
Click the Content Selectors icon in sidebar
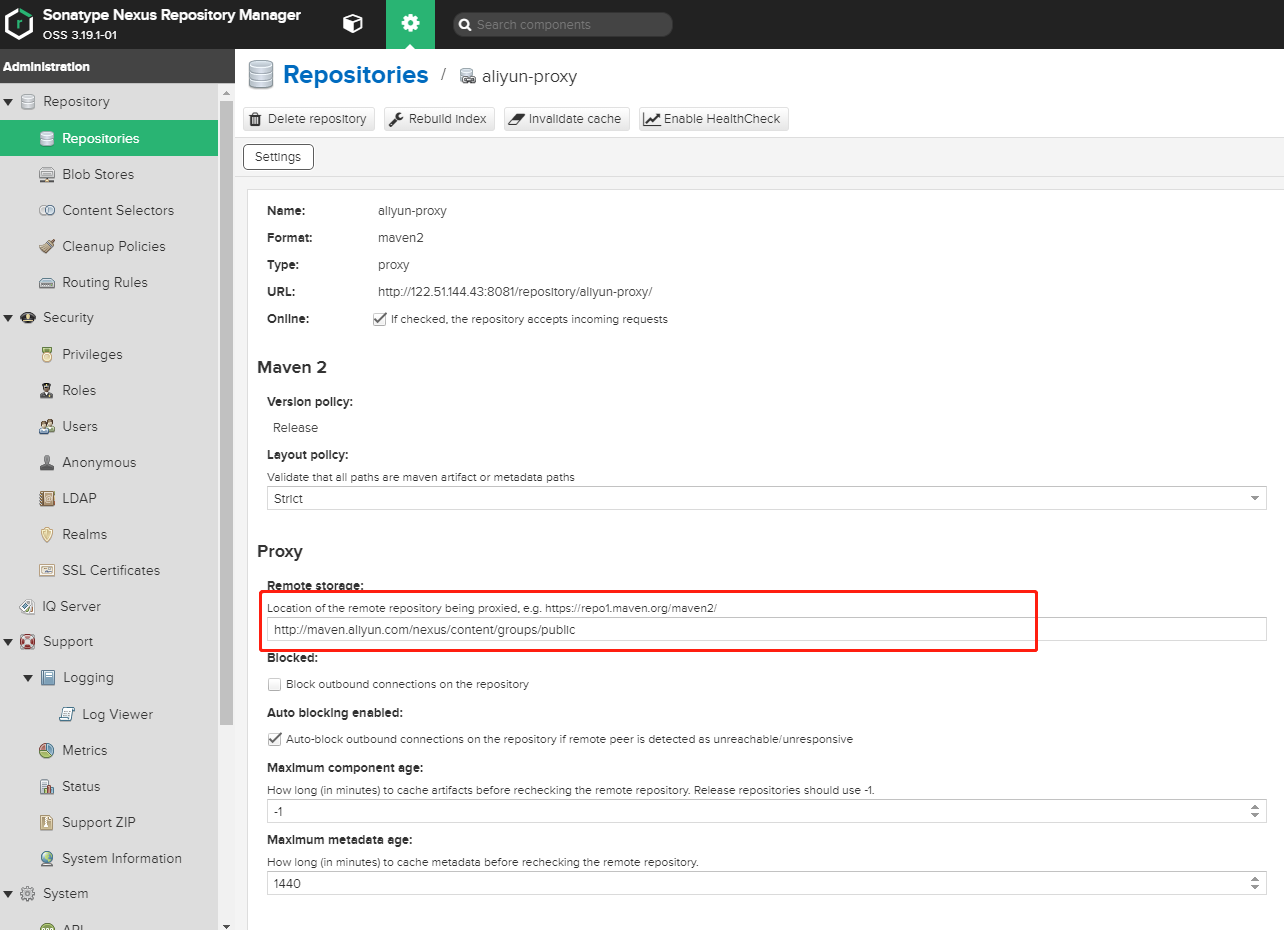point(46,210)
